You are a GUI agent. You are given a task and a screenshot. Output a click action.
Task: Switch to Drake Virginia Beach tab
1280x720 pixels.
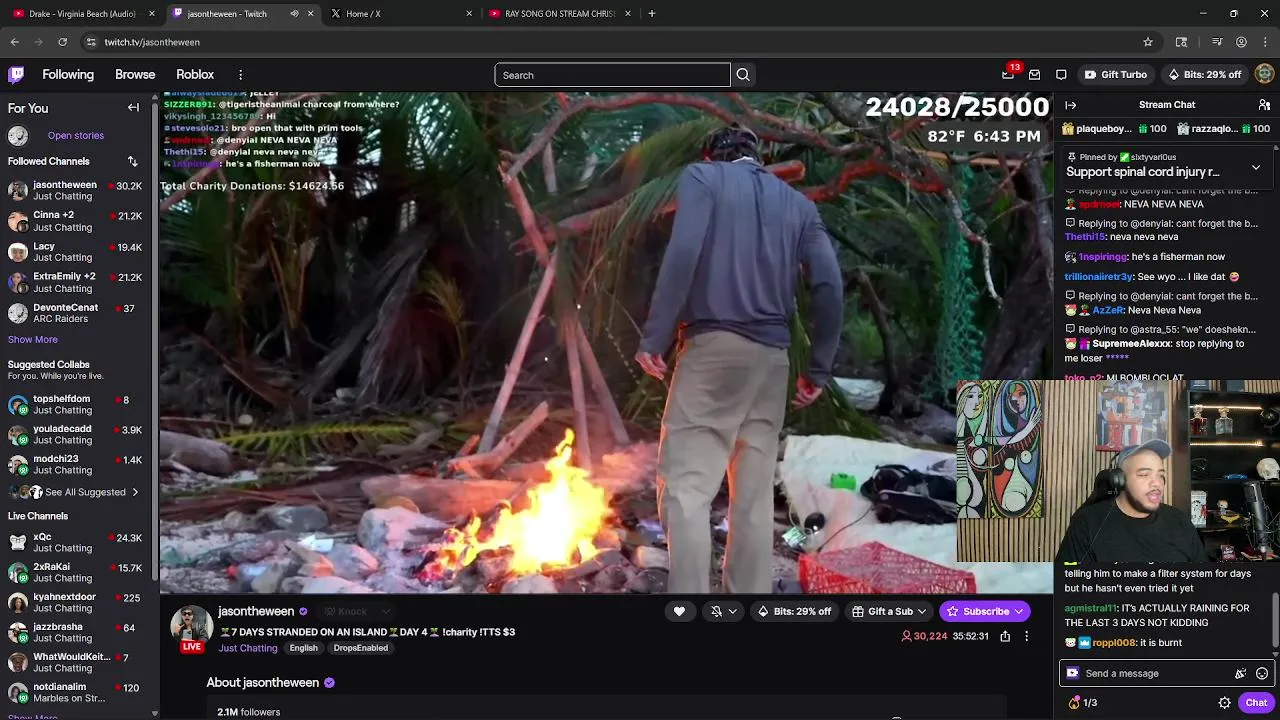tap(82, 14)
